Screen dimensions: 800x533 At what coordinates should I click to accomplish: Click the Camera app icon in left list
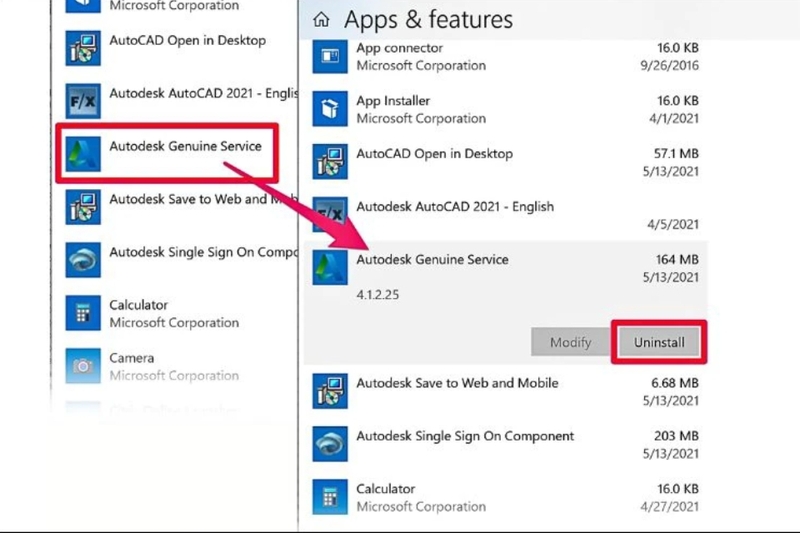(83, 366)
